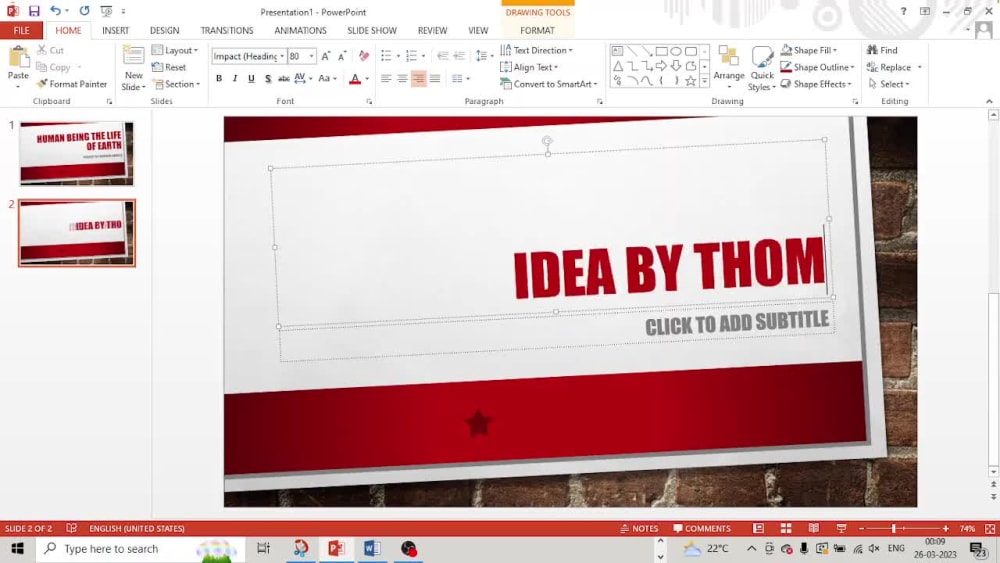Image resolution: width=1000 pixels, height=563 pixels.
Task: Open the NOTES pane
Action: tap(639, 528)
